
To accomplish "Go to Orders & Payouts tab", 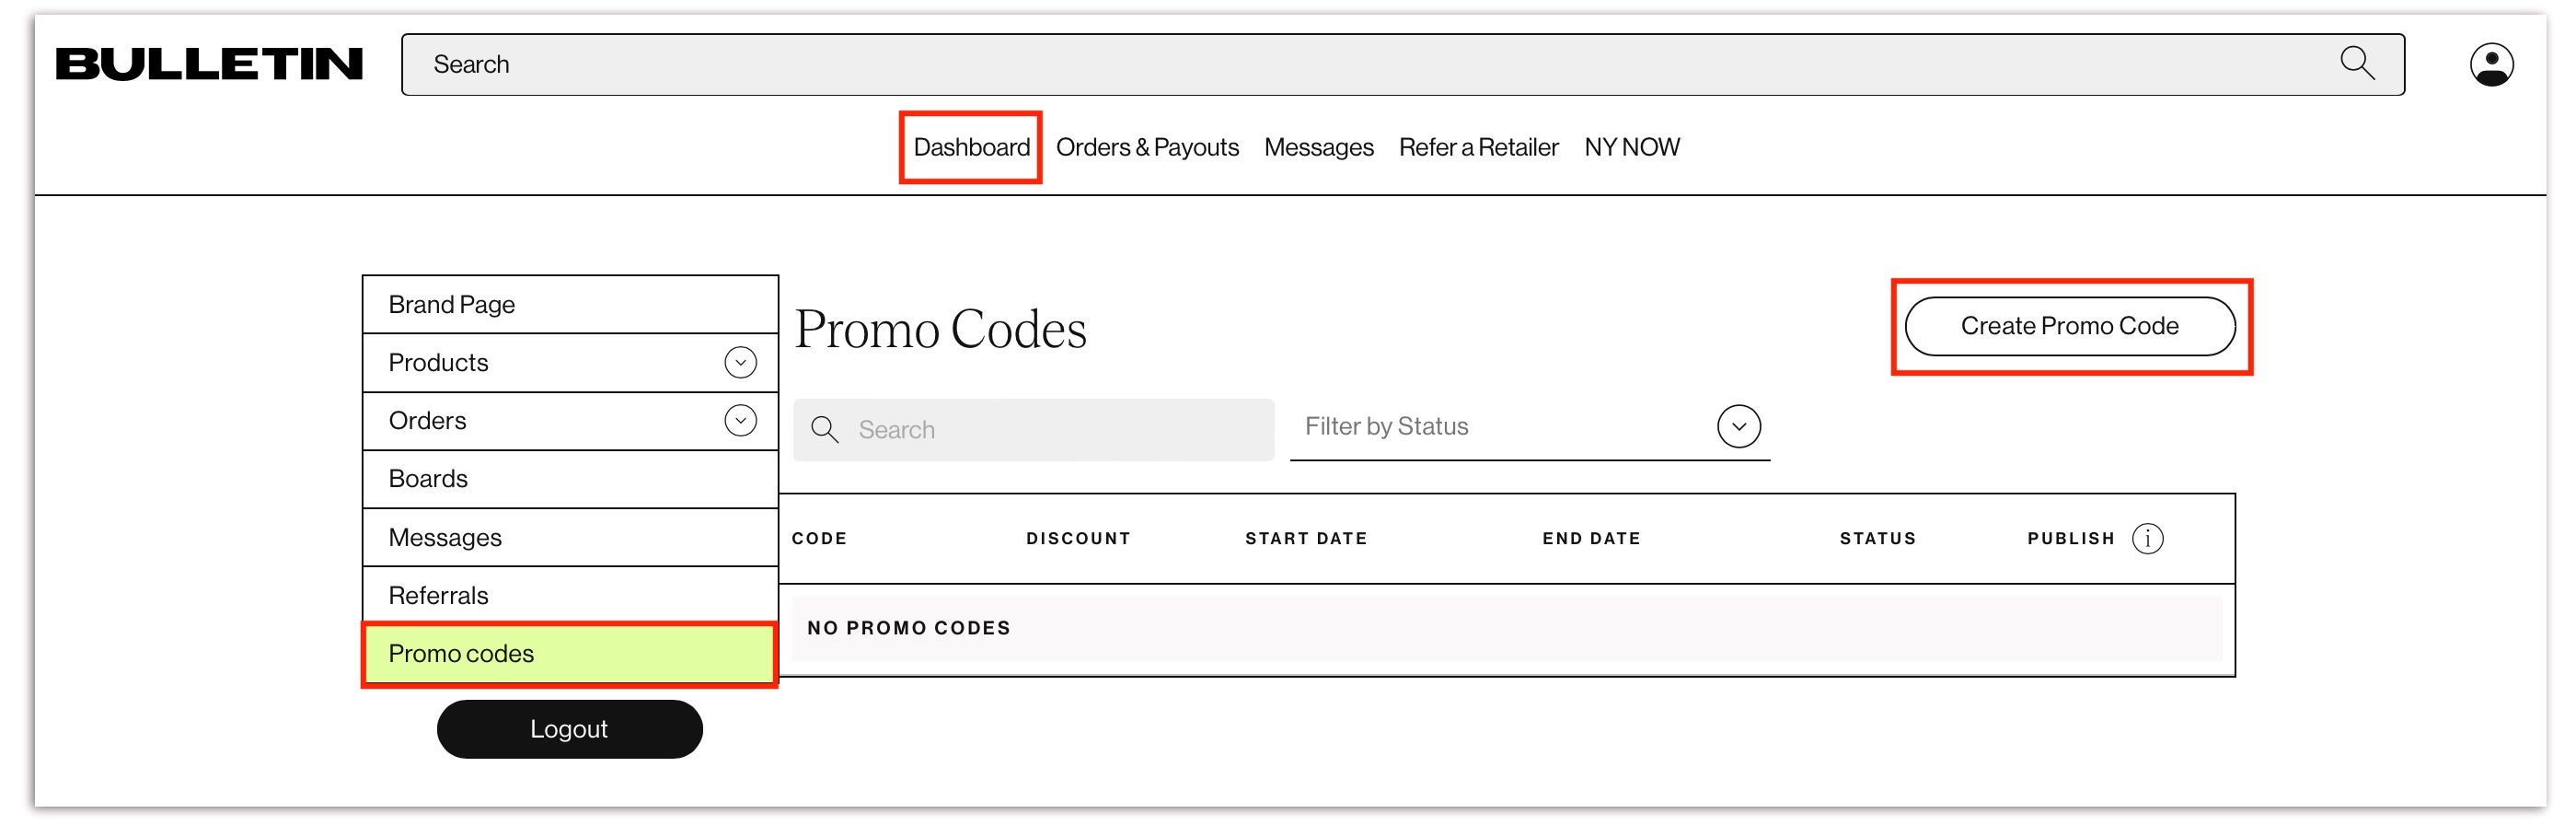I will tap(1146, 148).
